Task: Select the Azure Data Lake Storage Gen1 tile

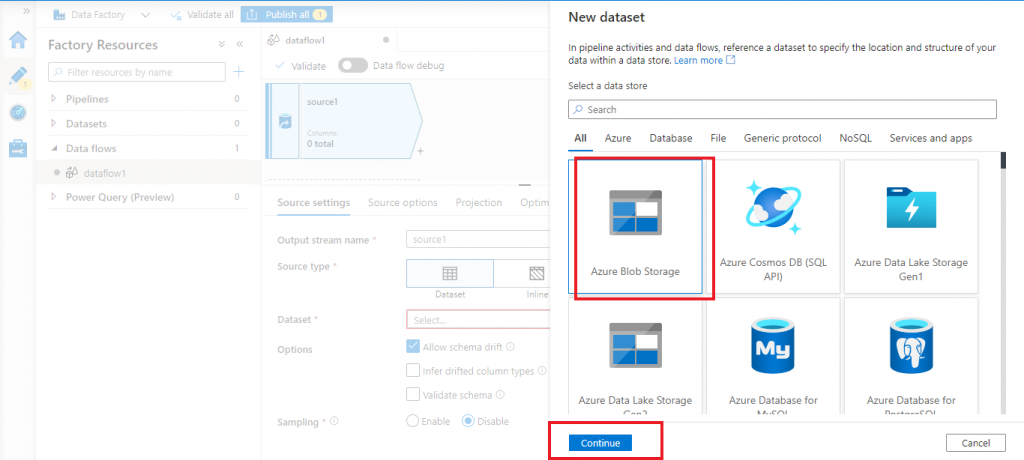Action: (911, 226)
